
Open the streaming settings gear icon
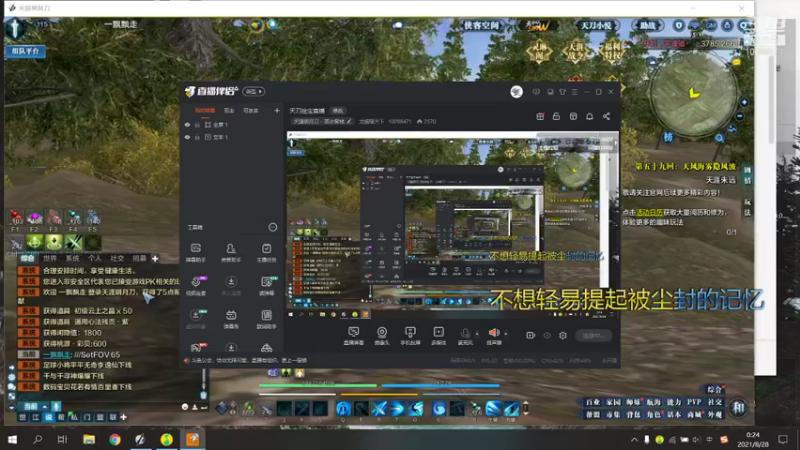click(x=563, y=336)
